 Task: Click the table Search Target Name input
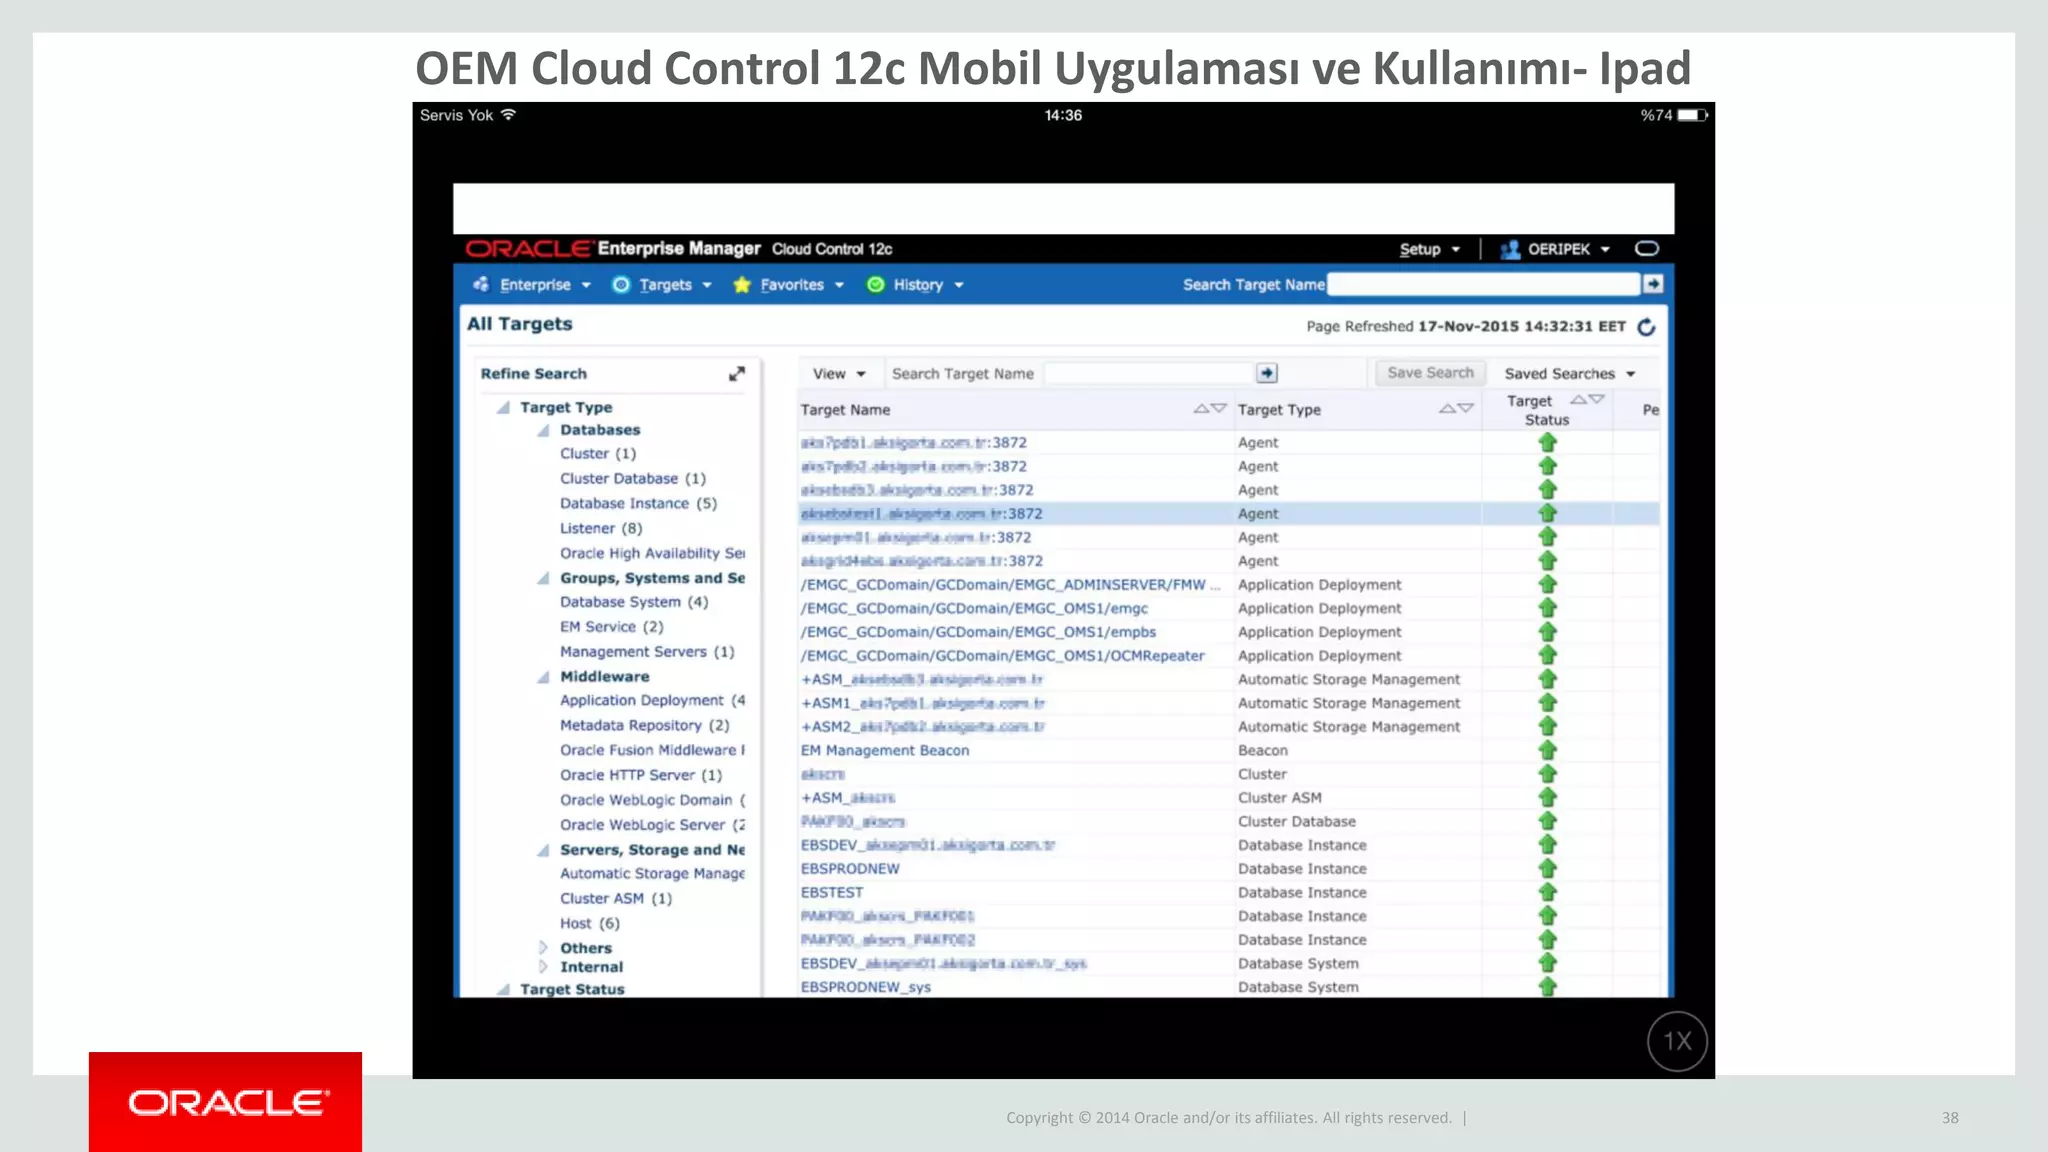(x=1150, y=373)
